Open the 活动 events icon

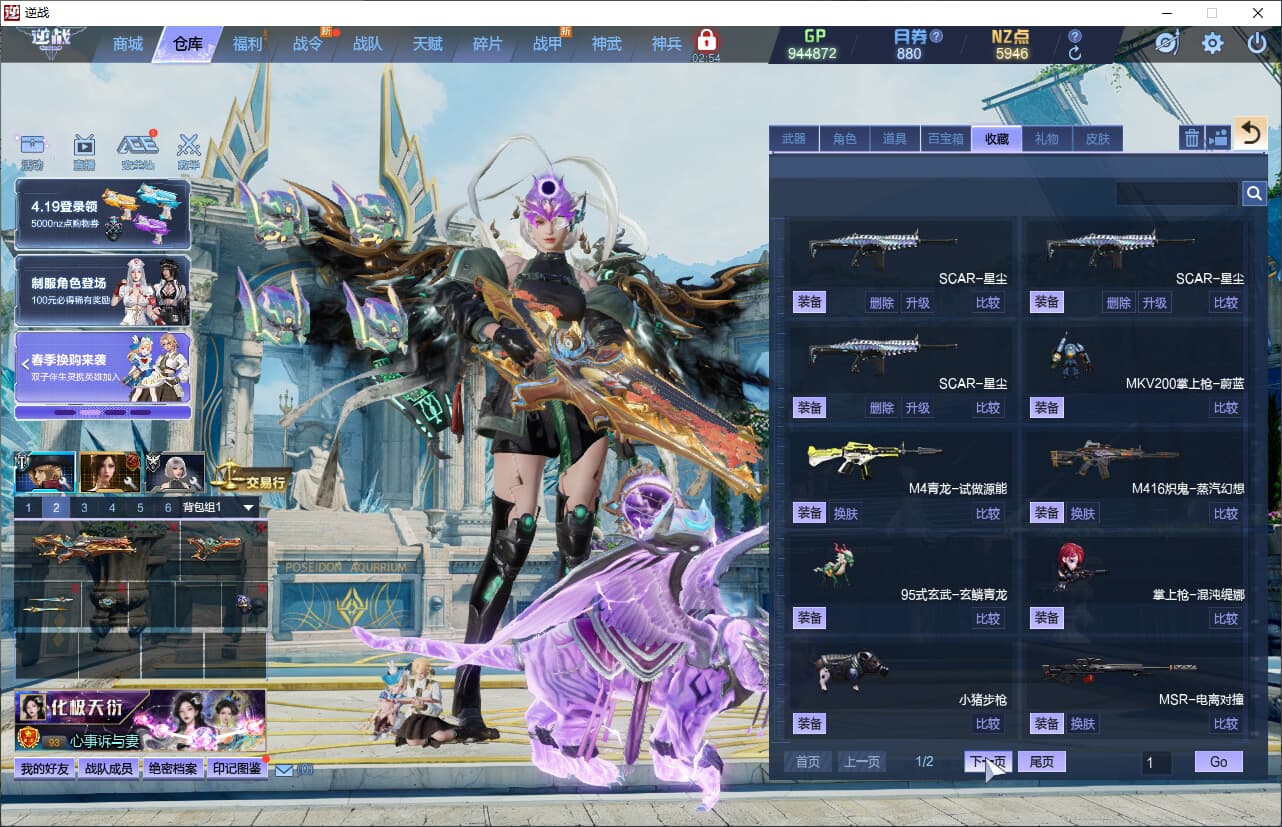coord(33,151)
